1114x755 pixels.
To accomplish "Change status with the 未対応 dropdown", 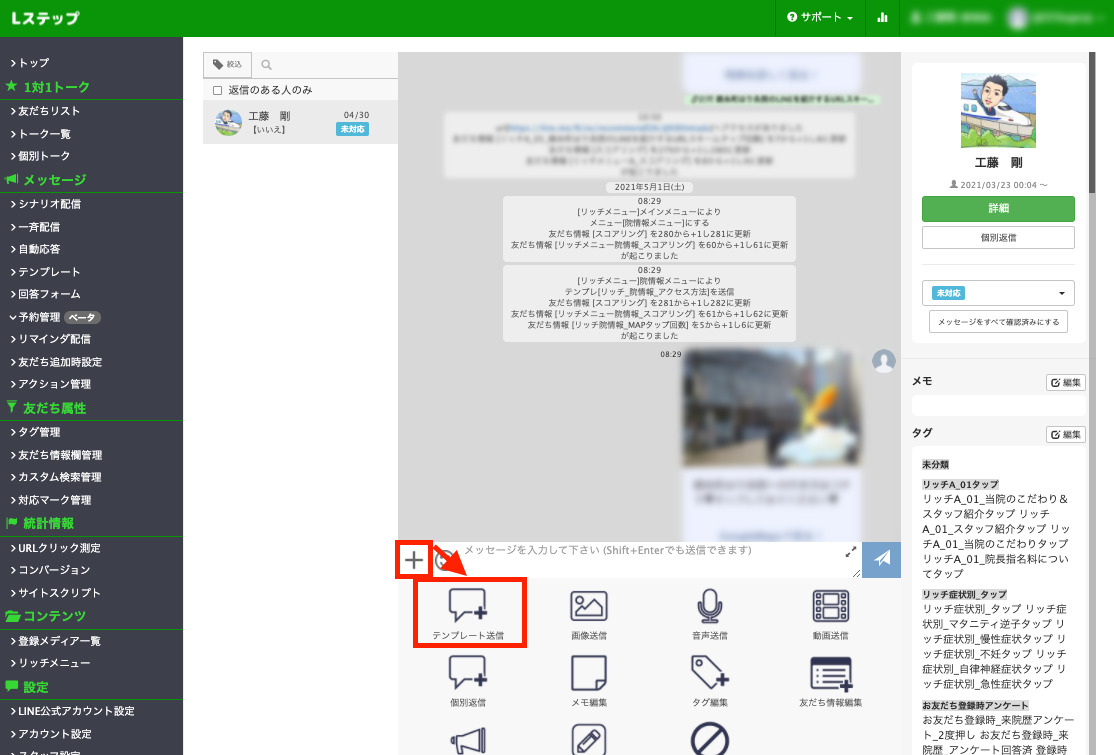I will [997, 293].
